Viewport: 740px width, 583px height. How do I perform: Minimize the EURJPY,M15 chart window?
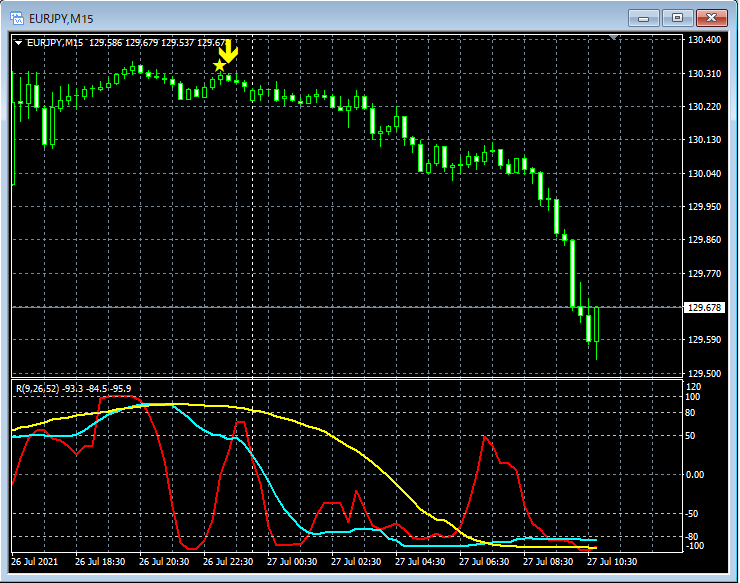pos(643,18)
